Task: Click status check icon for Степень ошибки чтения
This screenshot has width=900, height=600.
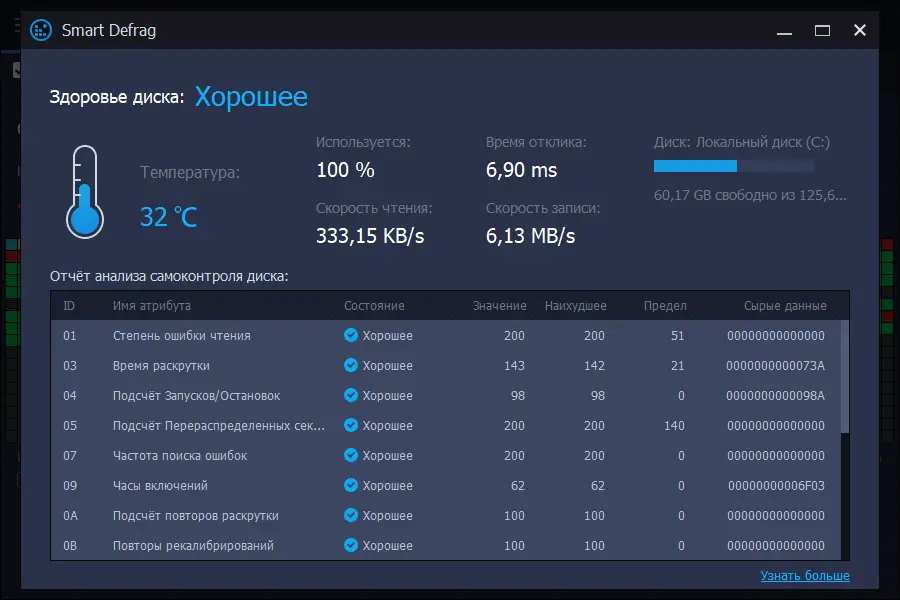Action: (x=350, y=336)
